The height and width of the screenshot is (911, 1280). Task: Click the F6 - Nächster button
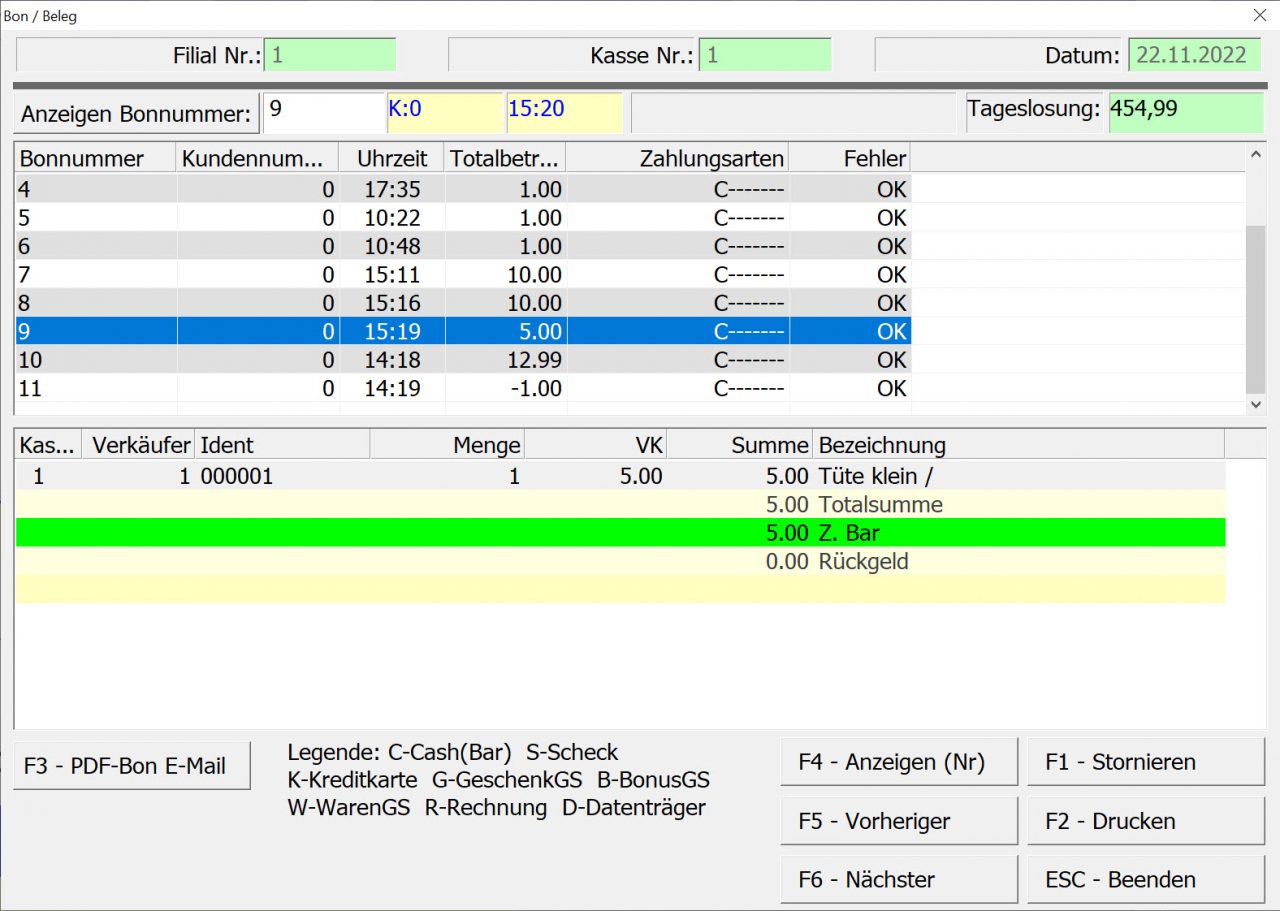897,879
